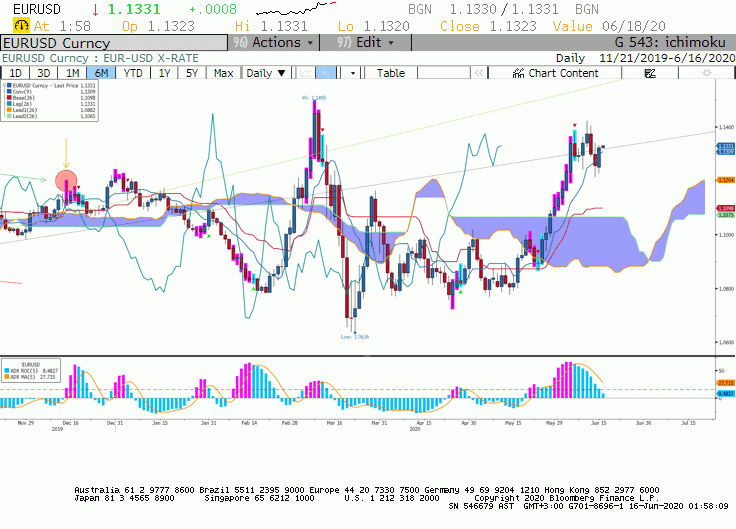Click the Op 1.1323 open value

[x=158, y=26]
